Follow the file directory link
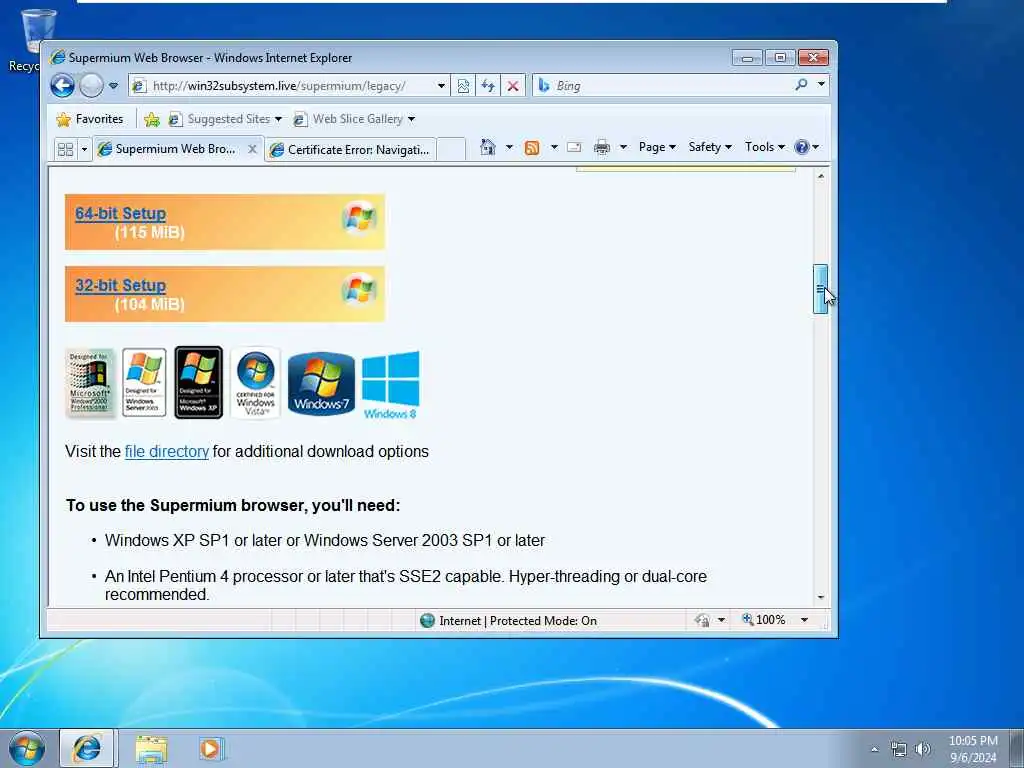The height and width of the screenshot is (768, 1024). pyautogui.click(x=167, y=452)
